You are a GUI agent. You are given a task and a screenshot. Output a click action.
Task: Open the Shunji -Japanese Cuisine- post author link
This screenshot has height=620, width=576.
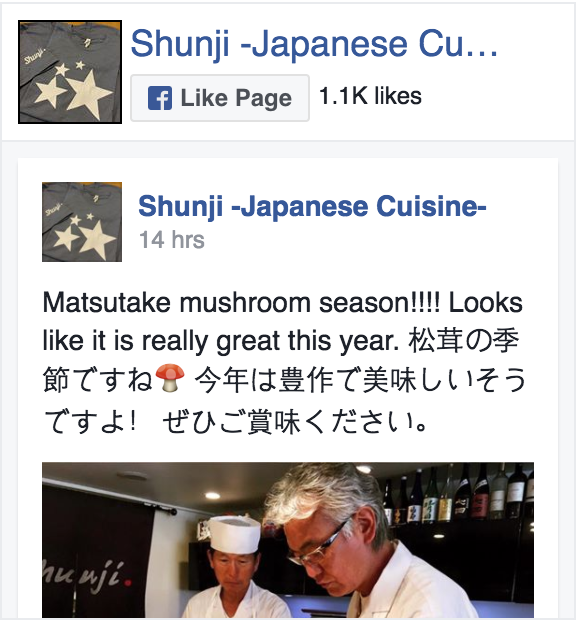click(x=312, y=206)
